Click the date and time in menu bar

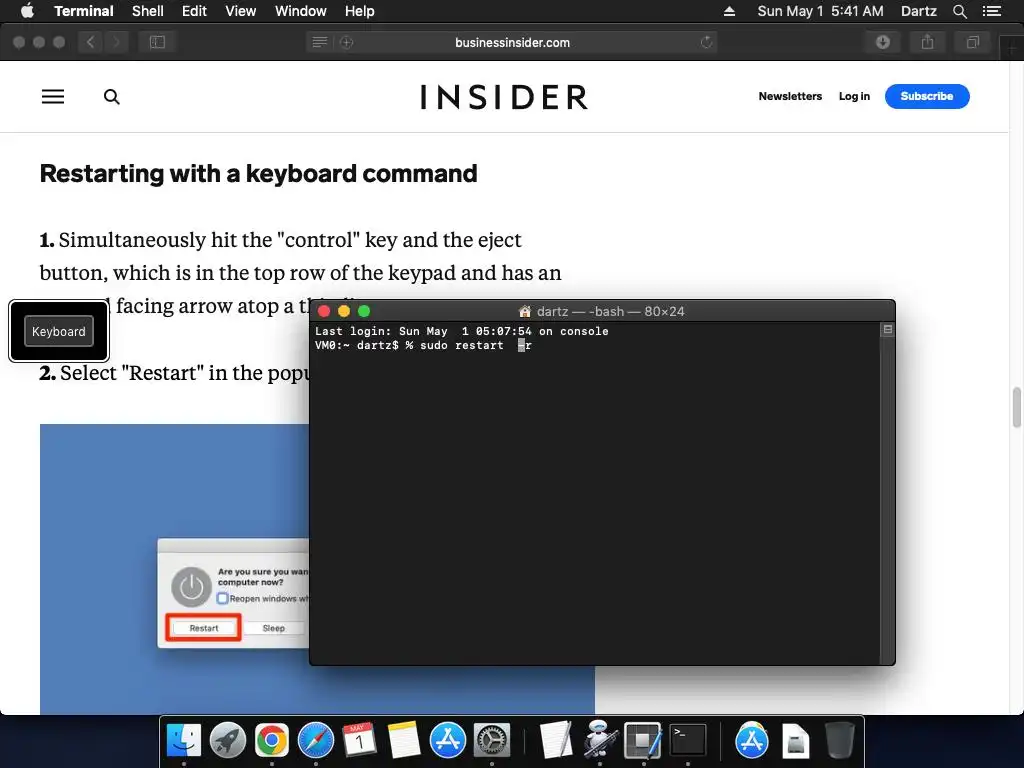pos(820,11)
